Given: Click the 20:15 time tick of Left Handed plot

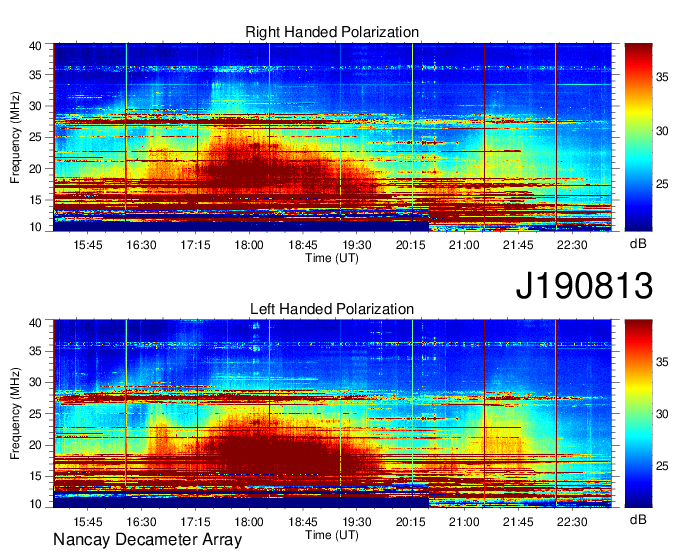Looking at the screenshot, I should (x=410, y=521).
